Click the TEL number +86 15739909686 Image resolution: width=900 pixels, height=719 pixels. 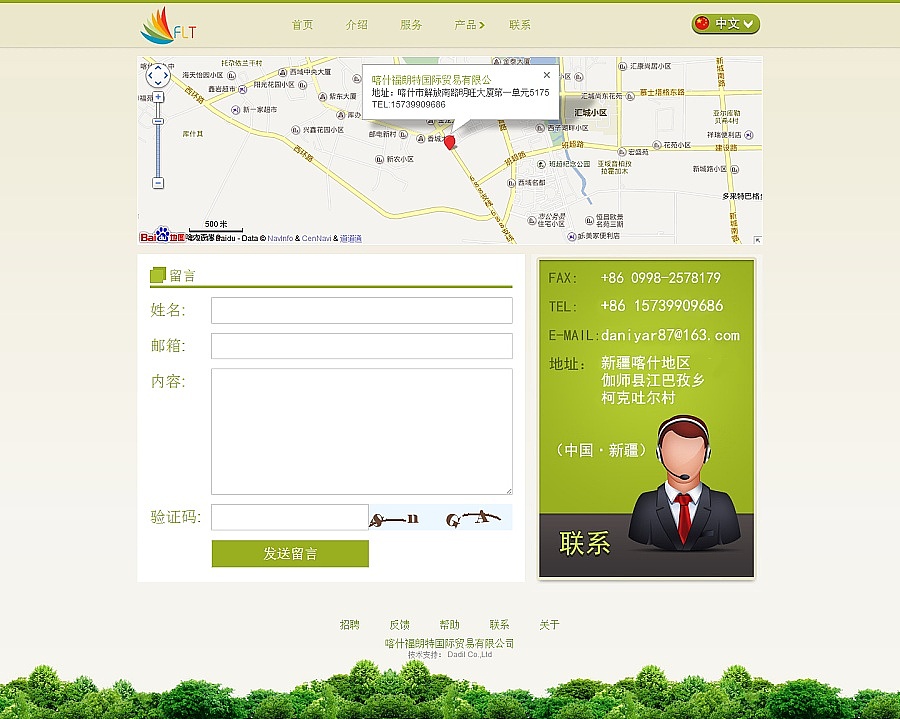click(662, 305)
